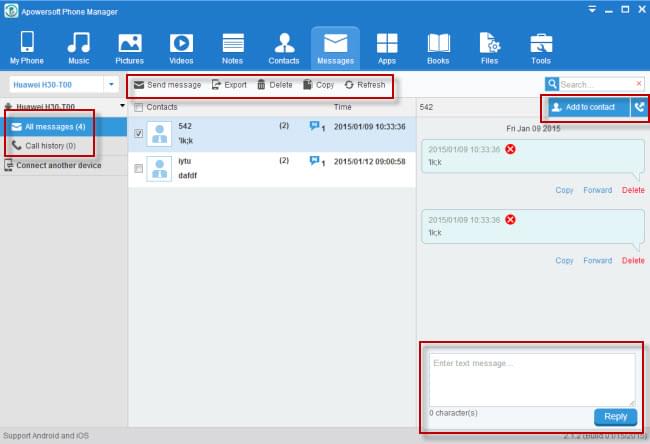Click the Reply button
650x444 pixels.
(x=616, y=417)
